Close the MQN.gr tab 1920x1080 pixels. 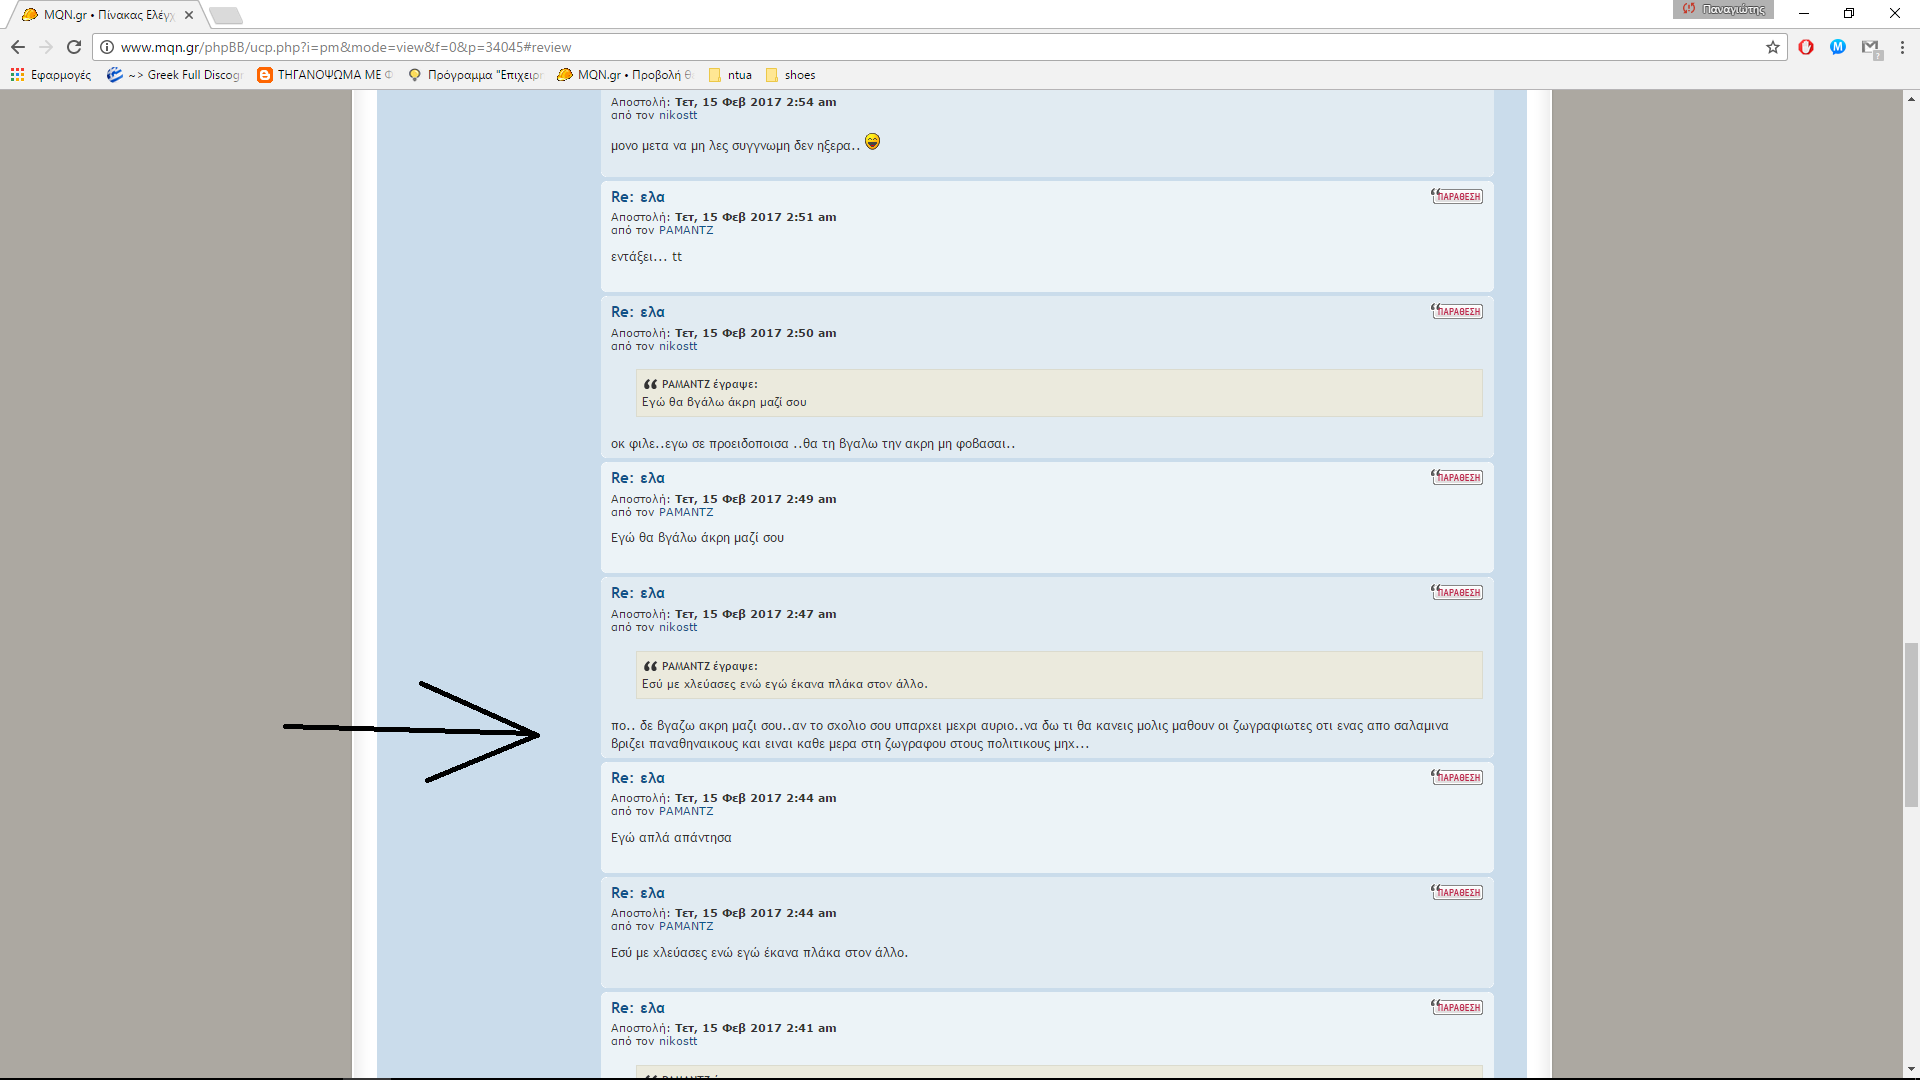[x=189, y=15]
